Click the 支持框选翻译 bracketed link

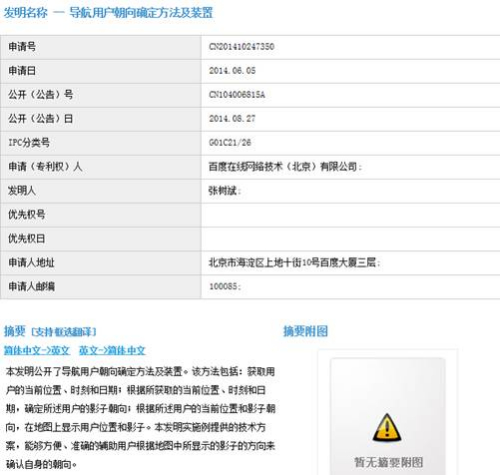click(x=64, y=332)
